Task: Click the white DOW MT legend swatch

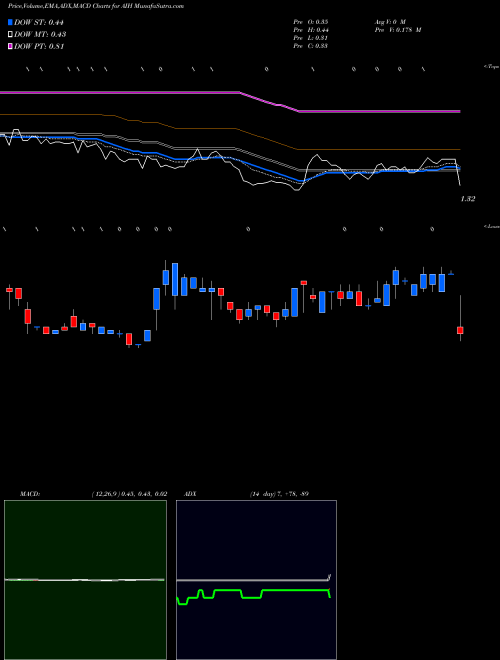Action: 10,34
